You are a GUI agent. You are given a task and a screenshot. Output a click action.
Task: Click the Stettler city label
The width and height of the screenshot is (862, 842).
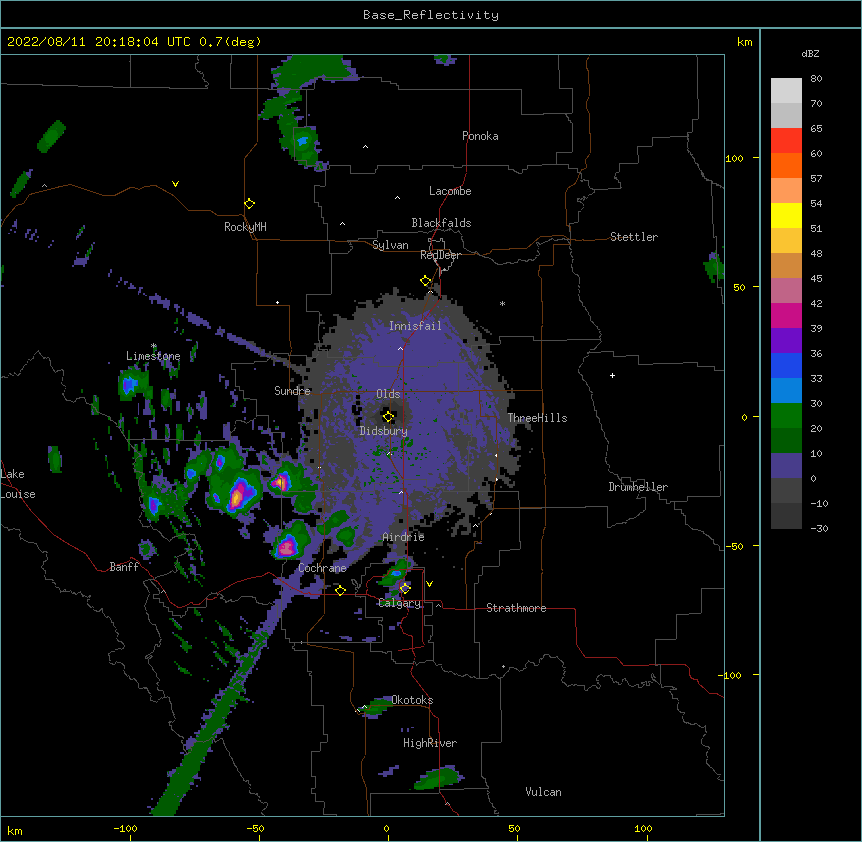[634, 237]
